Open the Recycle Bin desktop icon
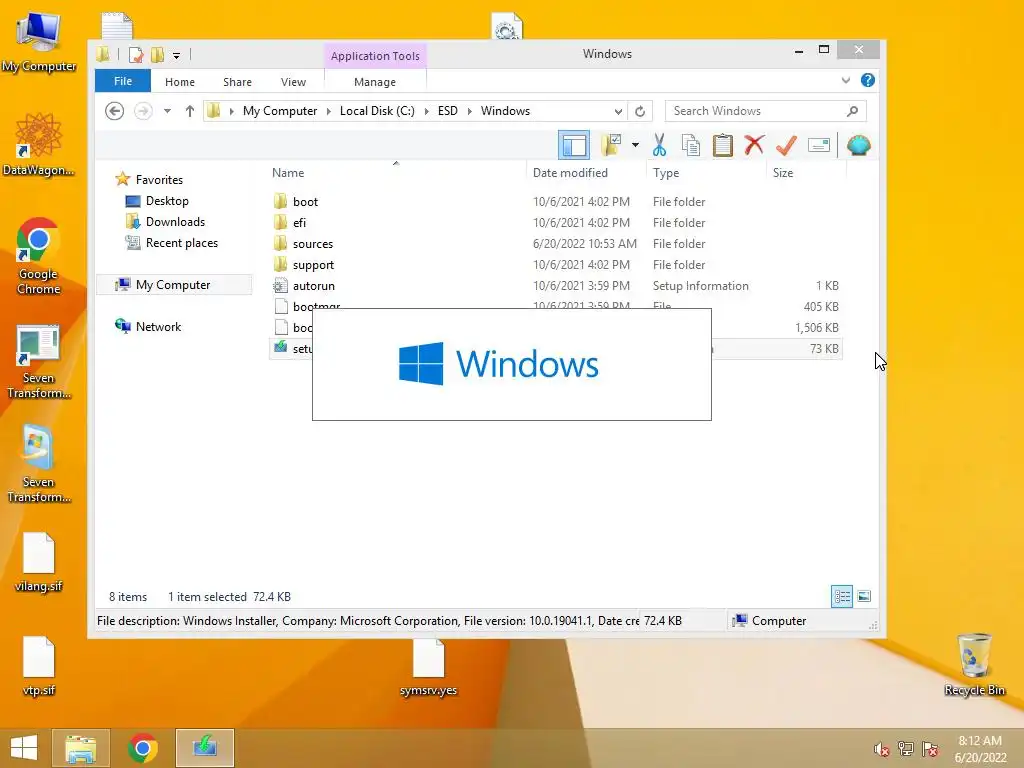Viewport: 1024px width, 768px height. 974,664
